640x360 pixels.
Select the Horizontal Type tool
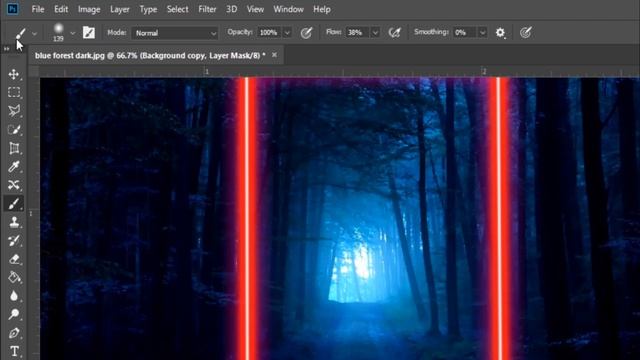click(x=14, y=351)
